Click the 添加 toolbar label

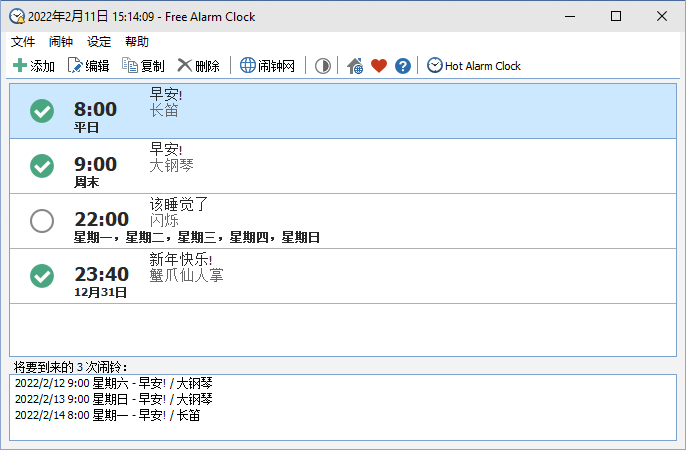click(x=42, y=66)
